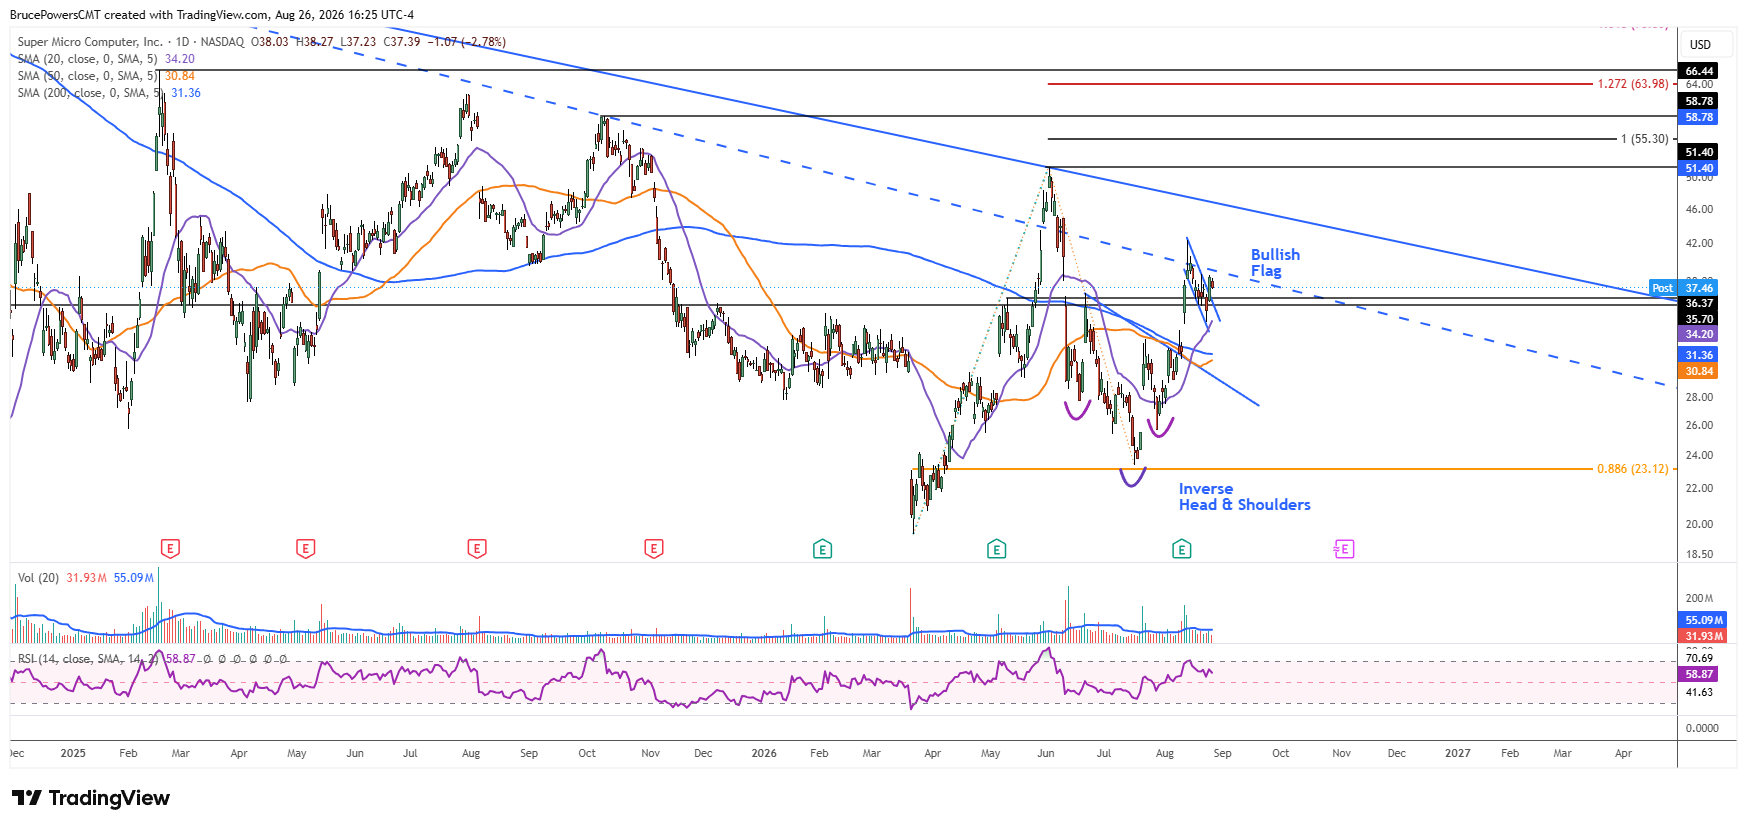The image size is (1747, 828).
Task: Click the USD currency label
Action: tap(1700, 45)
